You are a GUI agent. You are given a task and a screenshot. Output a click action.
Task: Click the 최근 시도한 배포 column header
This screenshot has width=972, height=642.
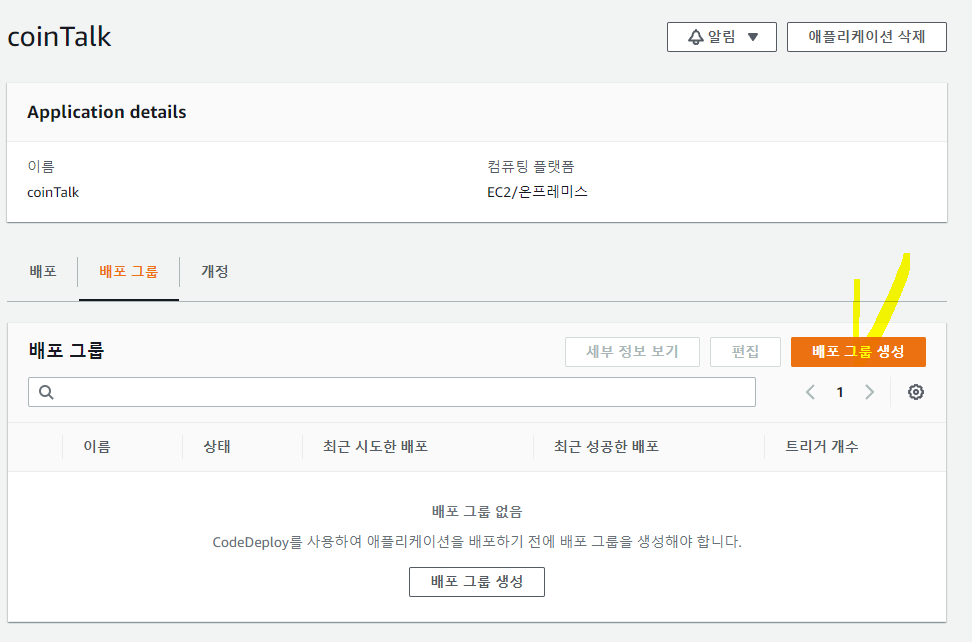point(376,447)
